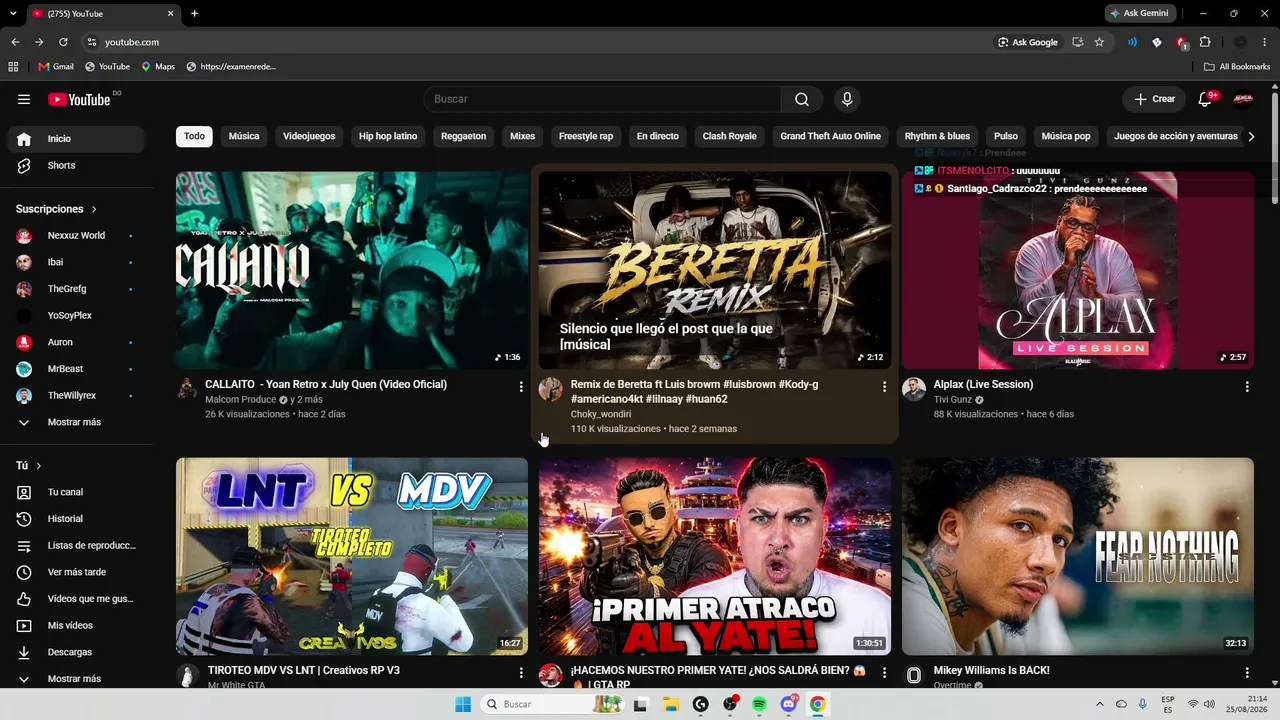1280x720 pixels.
Task: Open the Beretta Remix video thumbnail
Action: point(715,270)
